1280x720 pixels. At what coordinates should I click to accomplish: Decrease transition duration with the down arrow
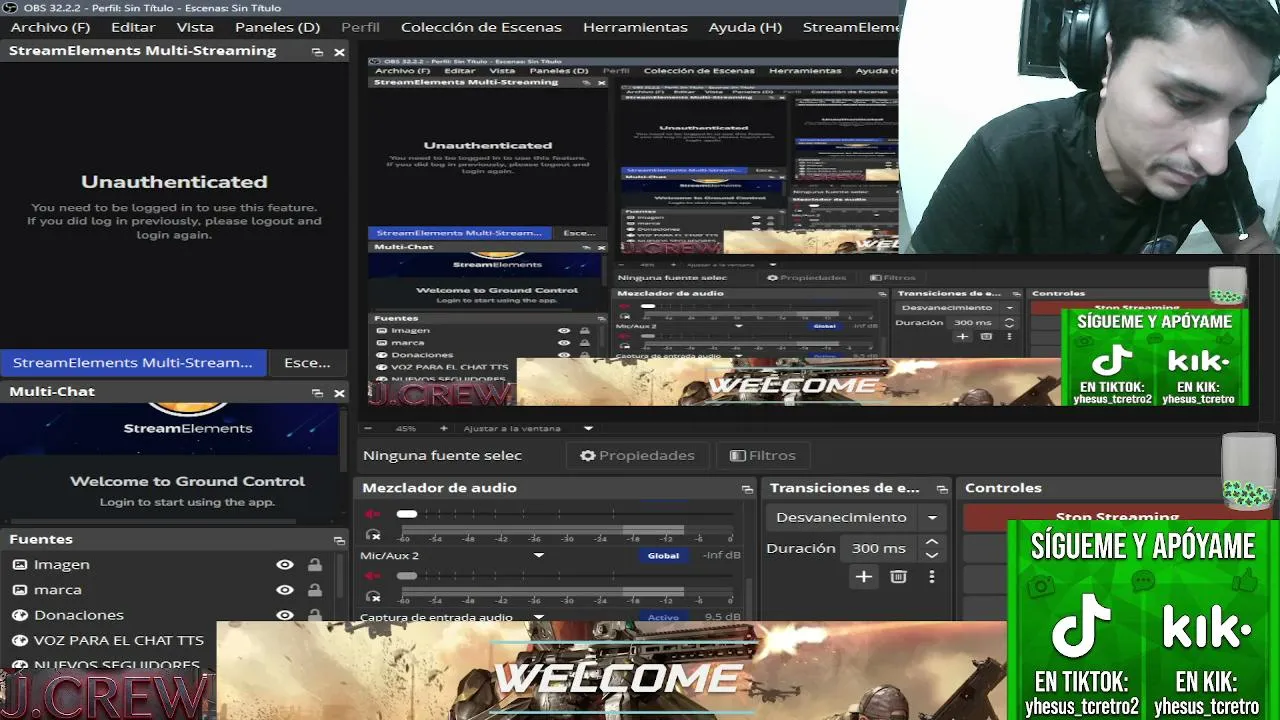[932, 555]
